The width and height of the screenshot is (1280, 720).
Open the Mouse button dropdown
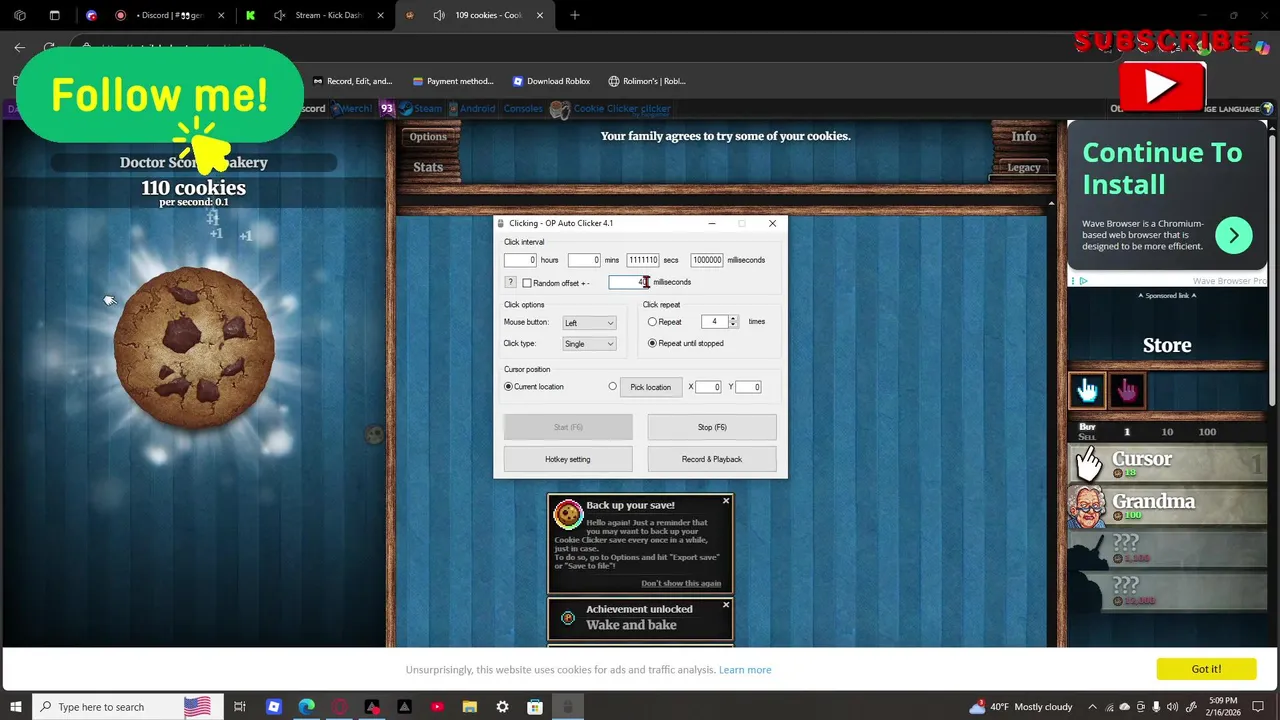(x=589, y=323)
